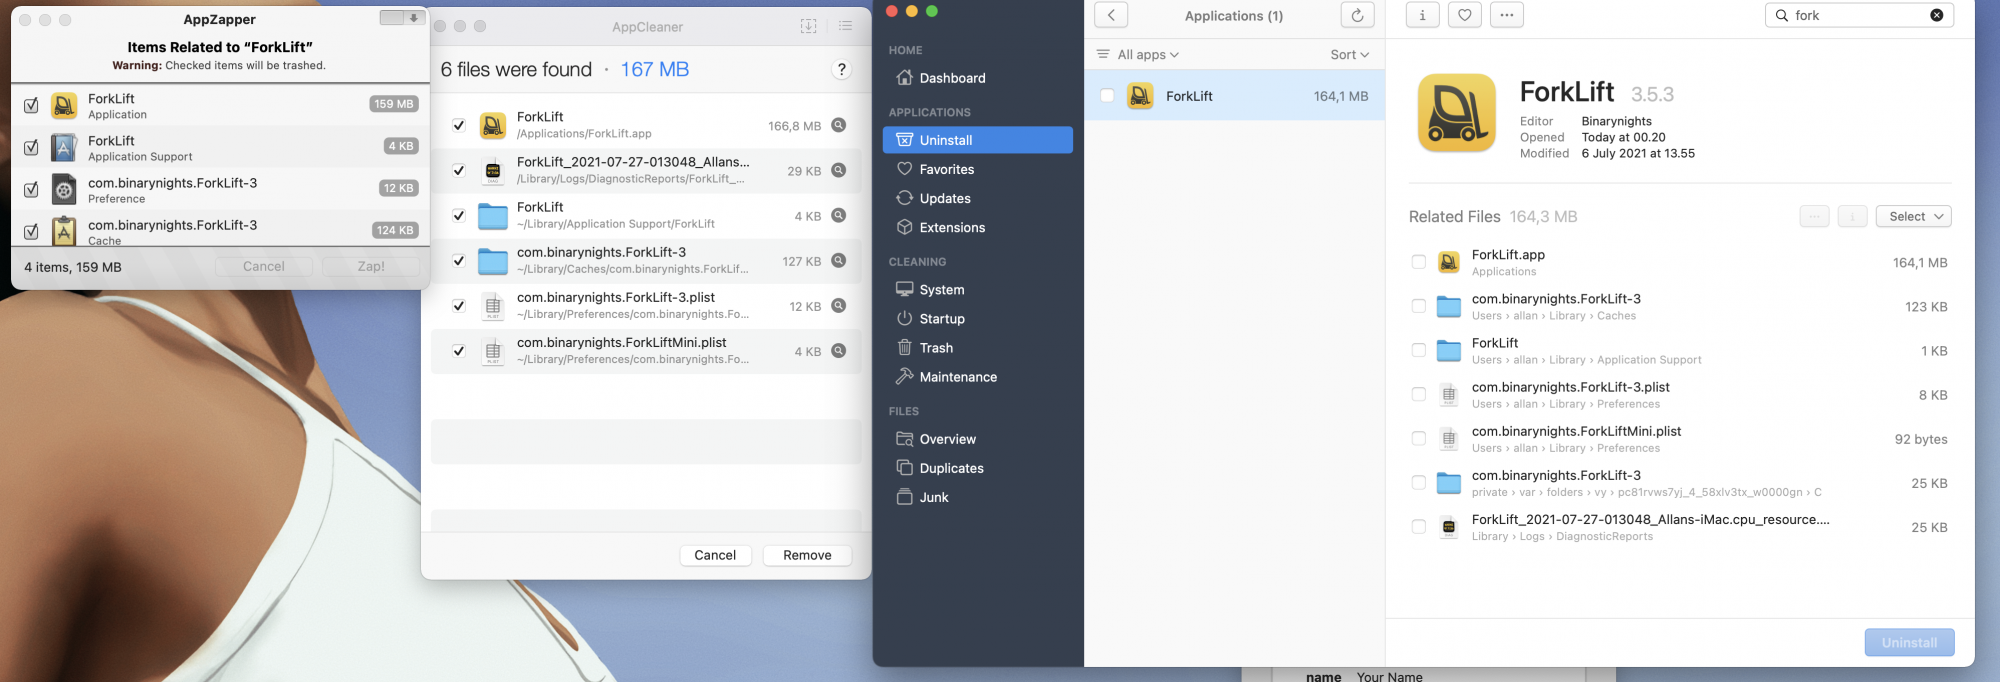The image size is (2000, 682).
Task: Uncheck the DiagnosticReports log file in AppCleaner
Action: point(458,170)
